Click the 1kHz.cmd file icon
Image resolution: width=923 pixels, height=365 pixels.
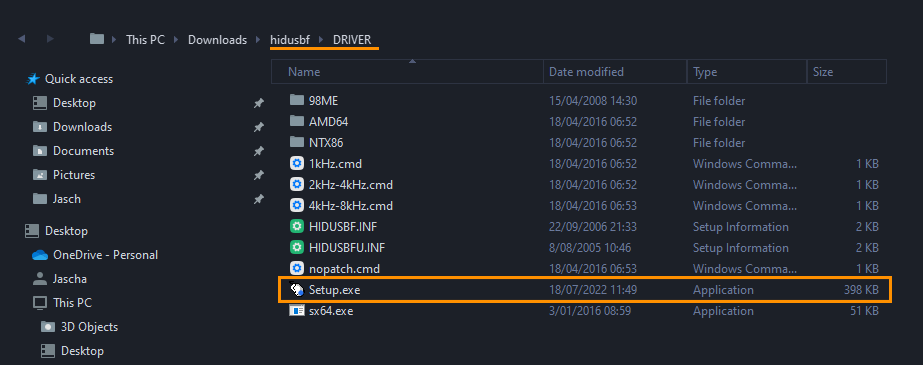coord(297,164)
